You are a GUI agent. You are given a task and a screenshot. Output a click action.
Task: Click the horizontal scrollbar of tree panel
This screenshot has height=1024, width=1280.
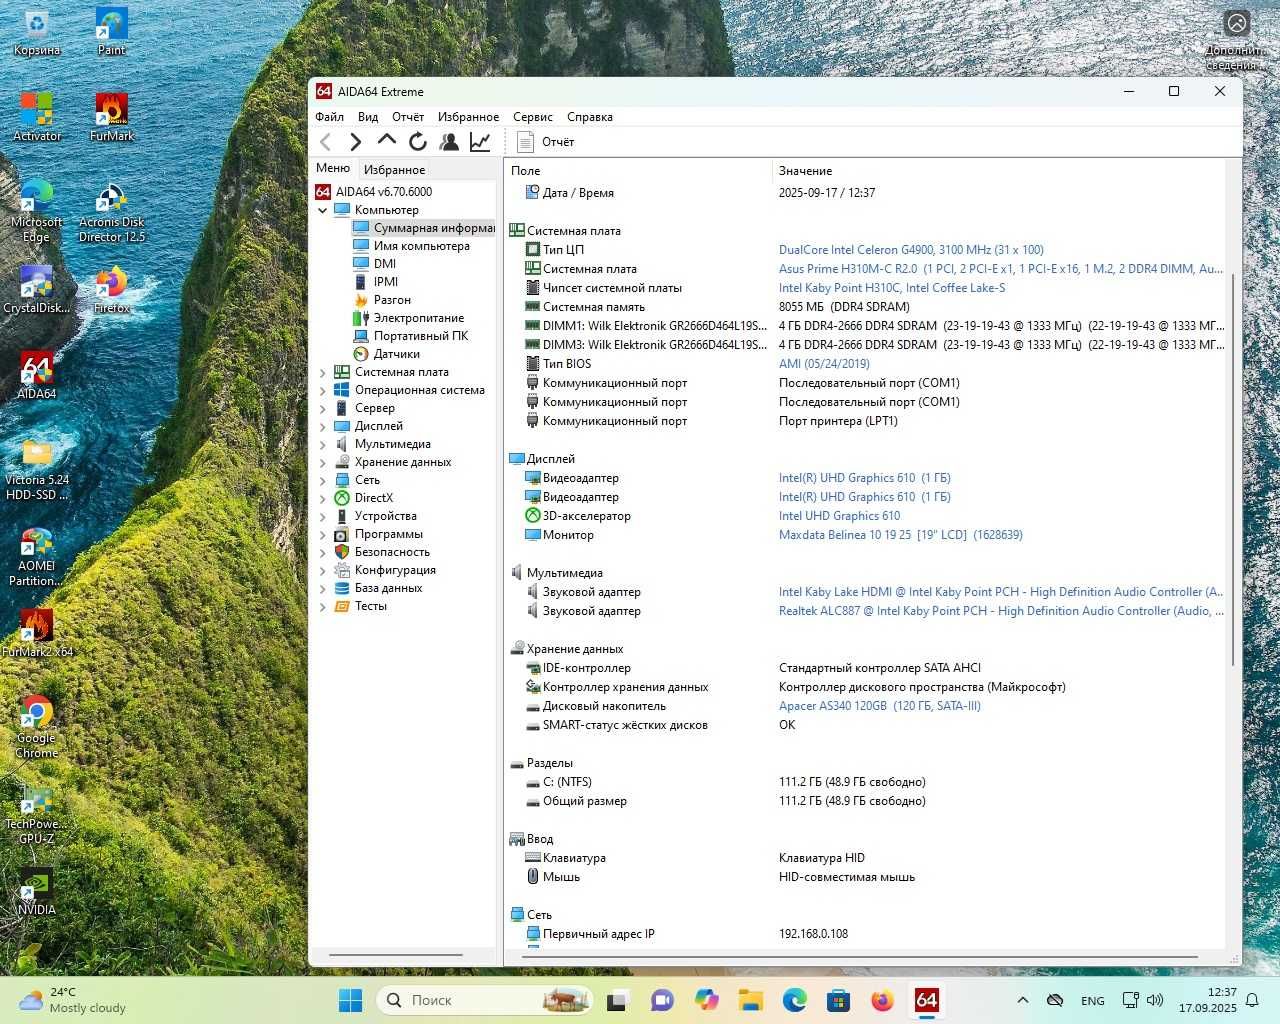point(396,955)
